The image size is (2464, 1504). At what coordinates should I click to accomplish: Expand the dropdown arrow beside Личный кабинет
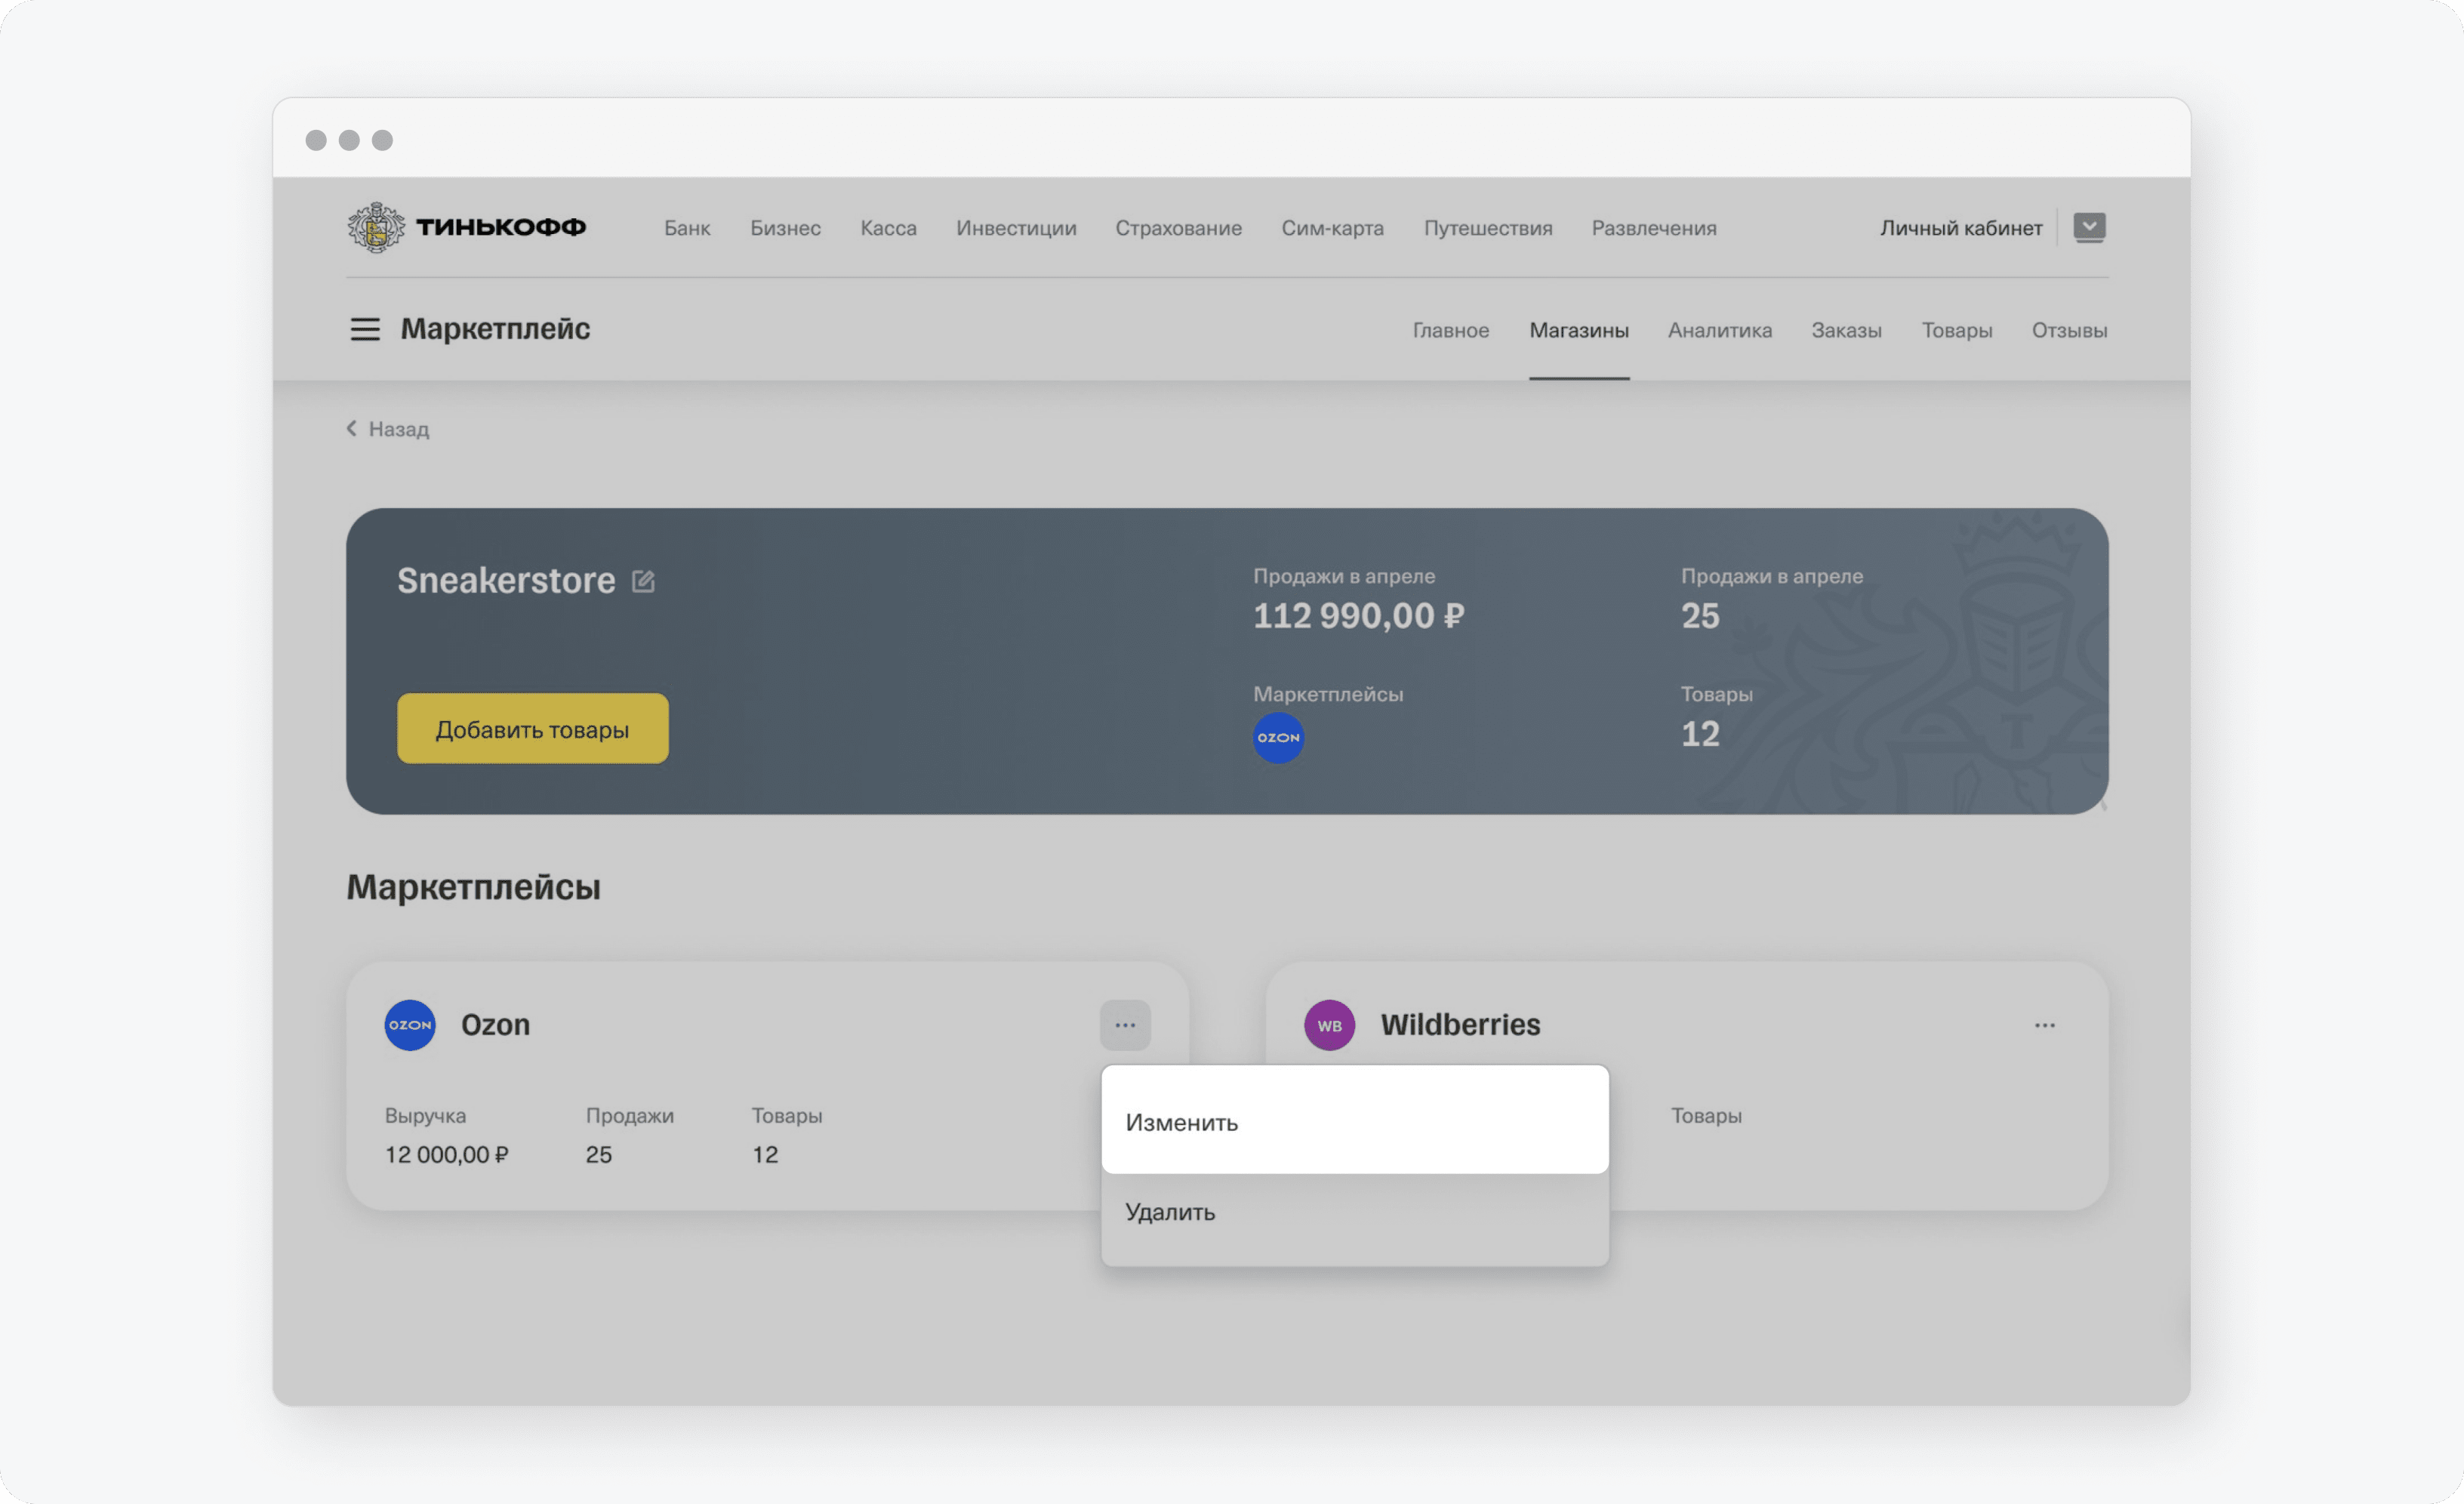click(2089, 227)
